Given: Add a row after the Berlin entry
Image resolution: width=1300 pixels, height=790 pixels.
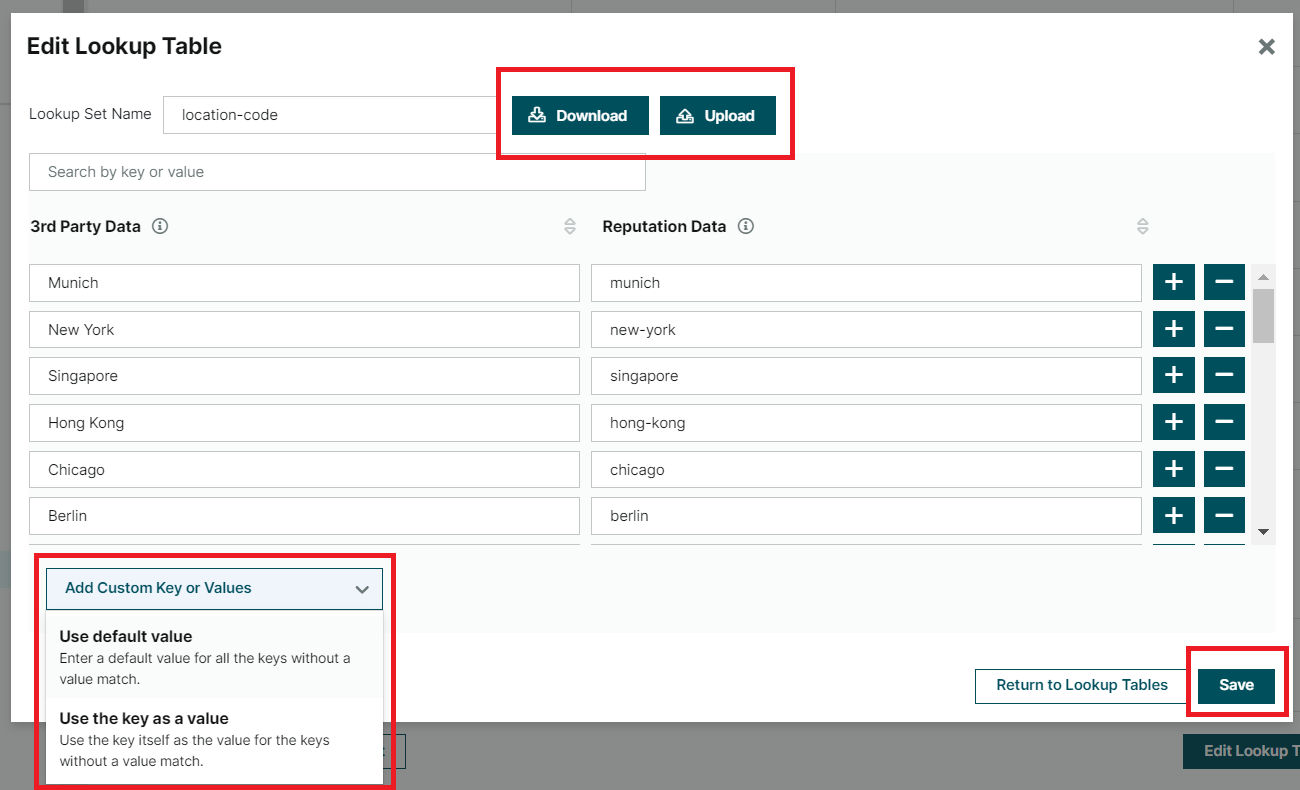Looking at the screenshot, I should (x=1174, y=515).
